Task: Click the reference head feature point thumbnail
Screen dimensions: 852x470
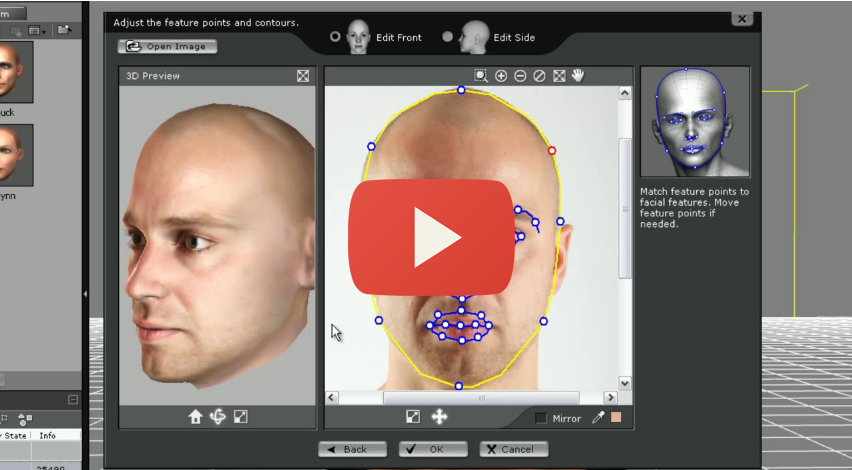Action: pos(695,122)
